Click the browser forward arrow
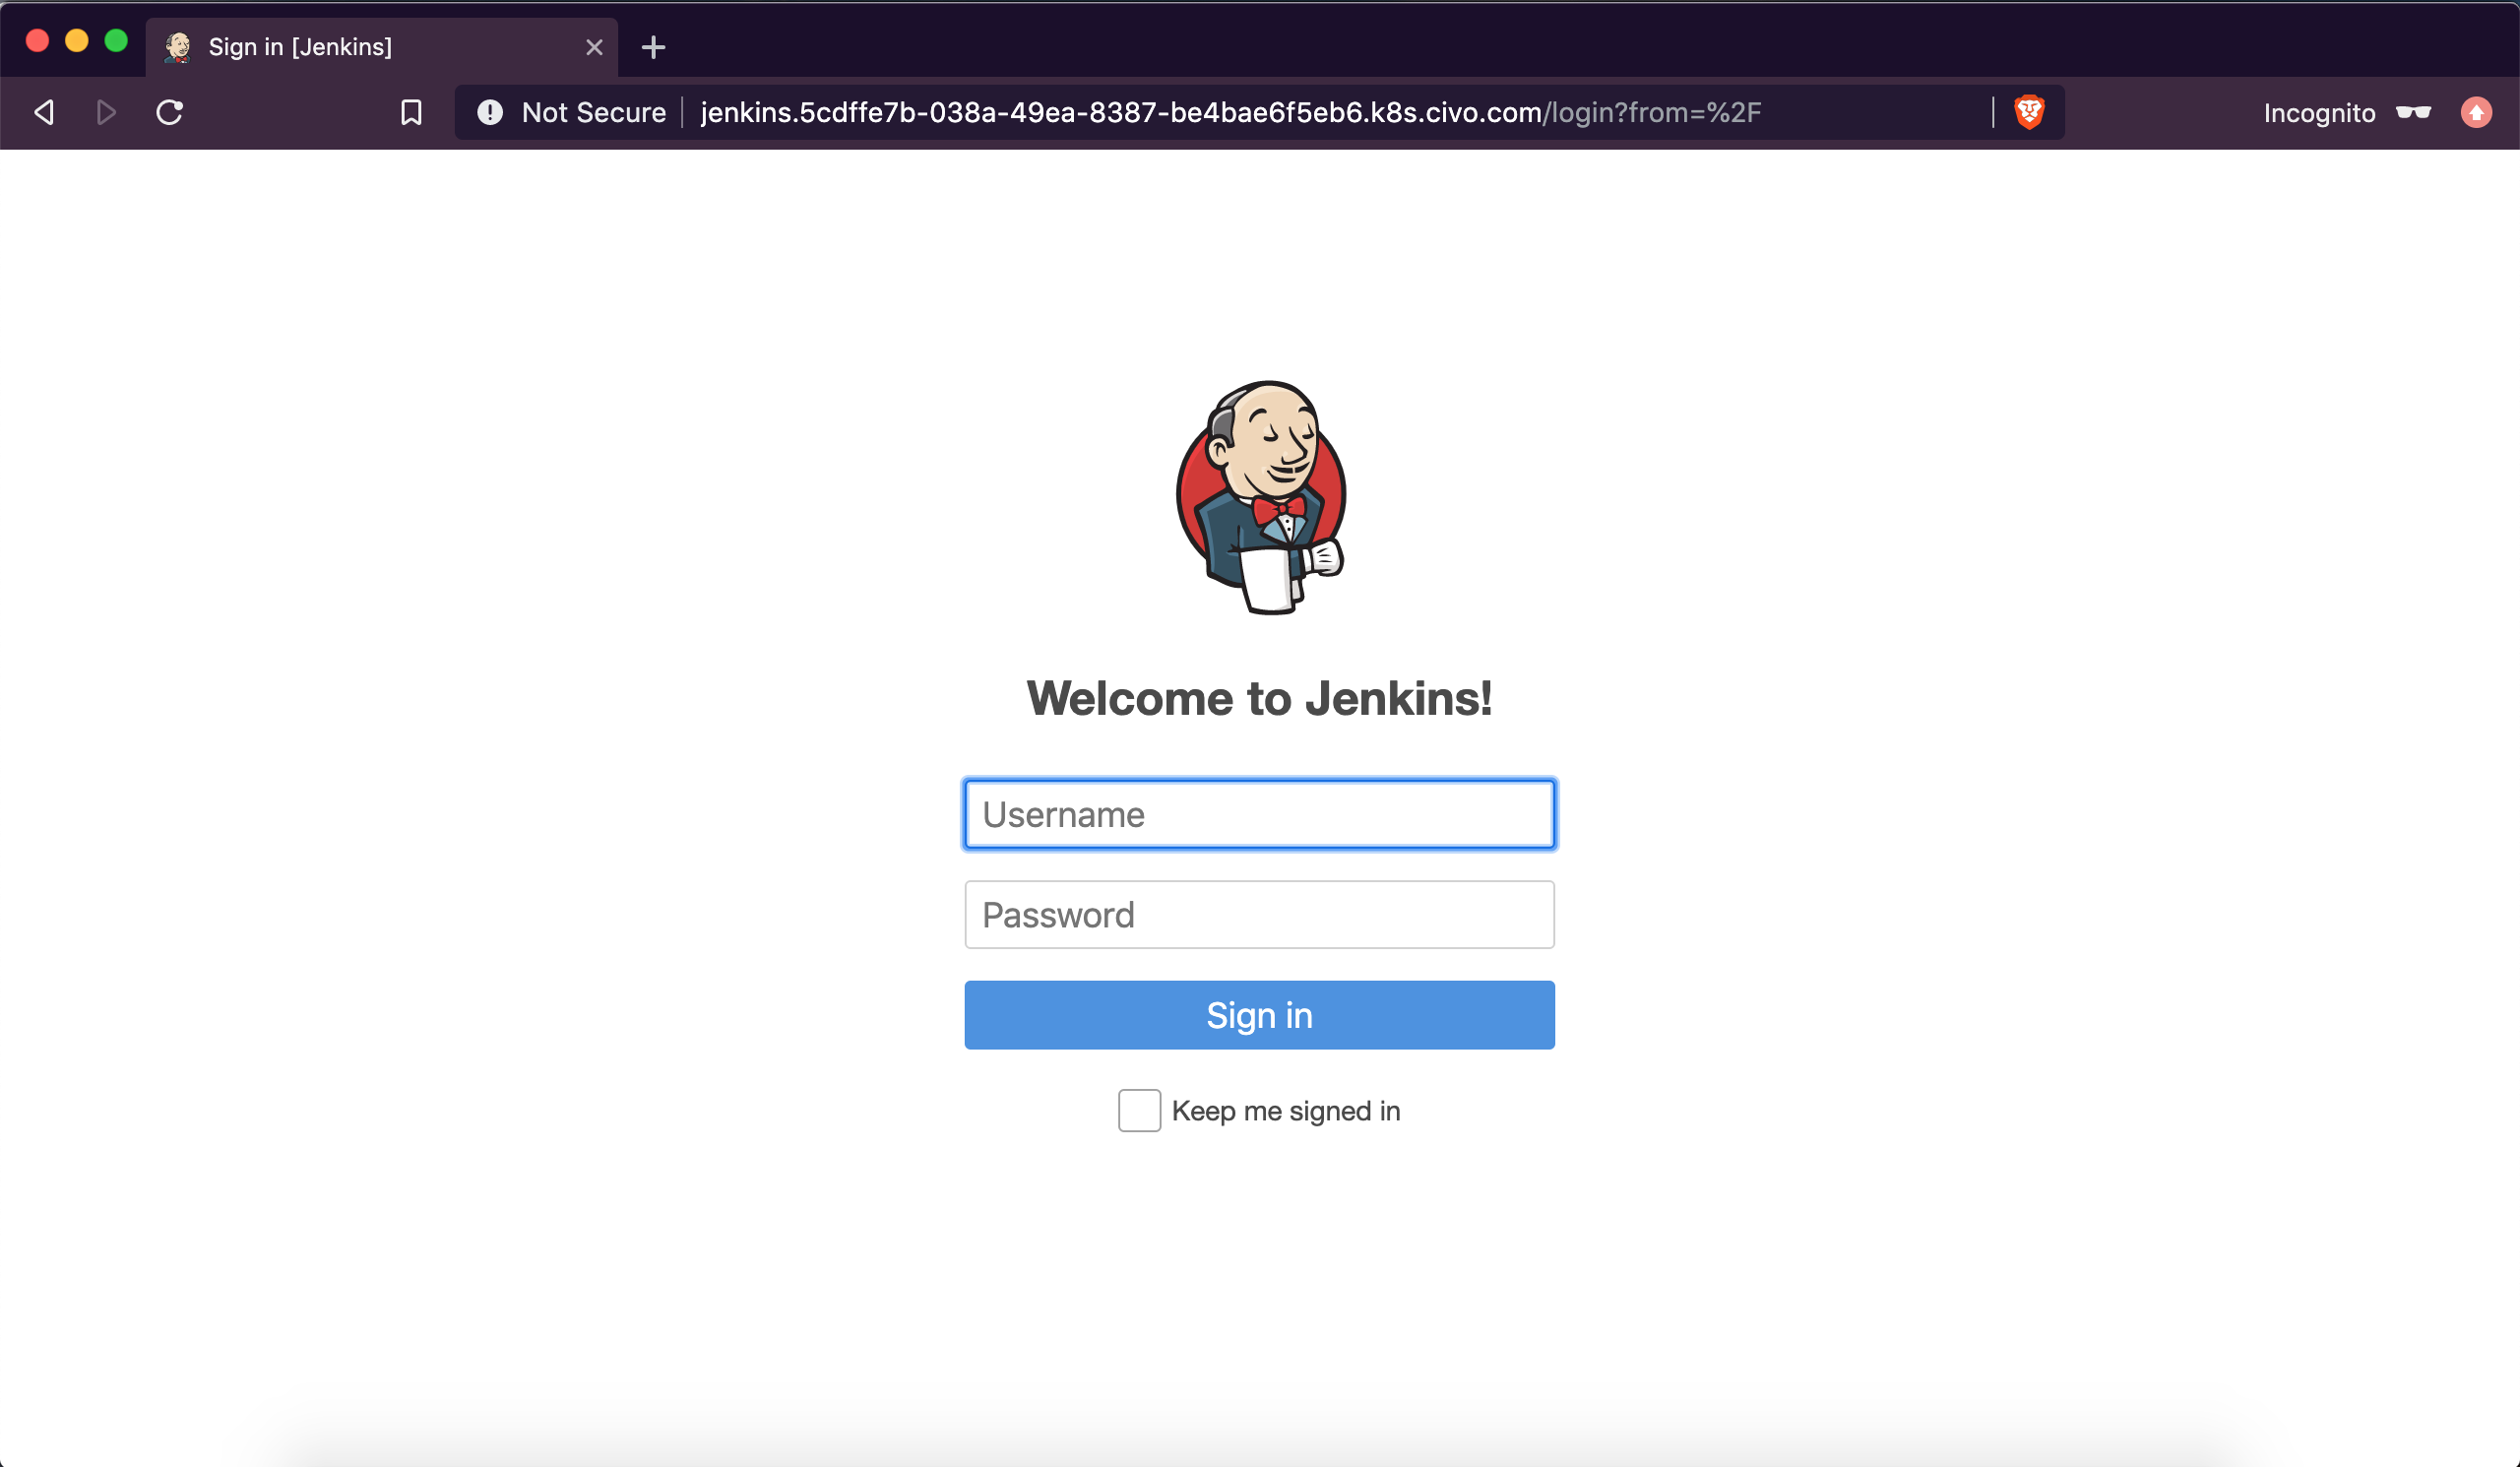2520x1467 pixels. [106, 112]
